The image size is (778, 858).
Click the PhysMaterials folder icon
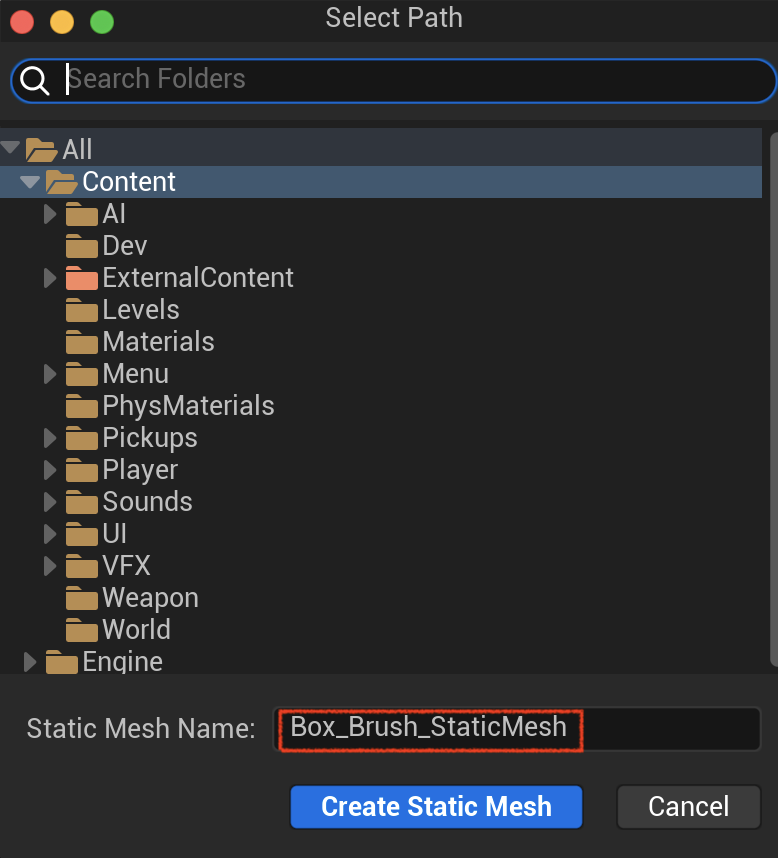82,406
